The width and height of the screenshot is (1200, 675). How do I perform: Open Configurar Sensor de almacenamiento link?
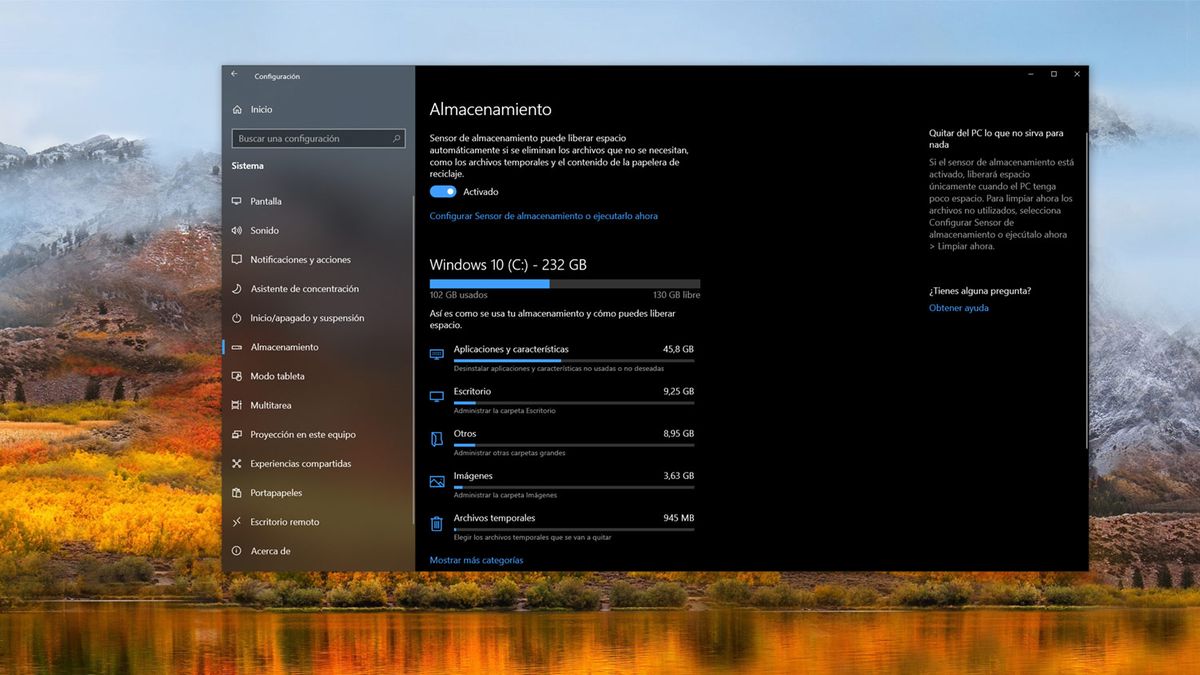tap(544, 216)
